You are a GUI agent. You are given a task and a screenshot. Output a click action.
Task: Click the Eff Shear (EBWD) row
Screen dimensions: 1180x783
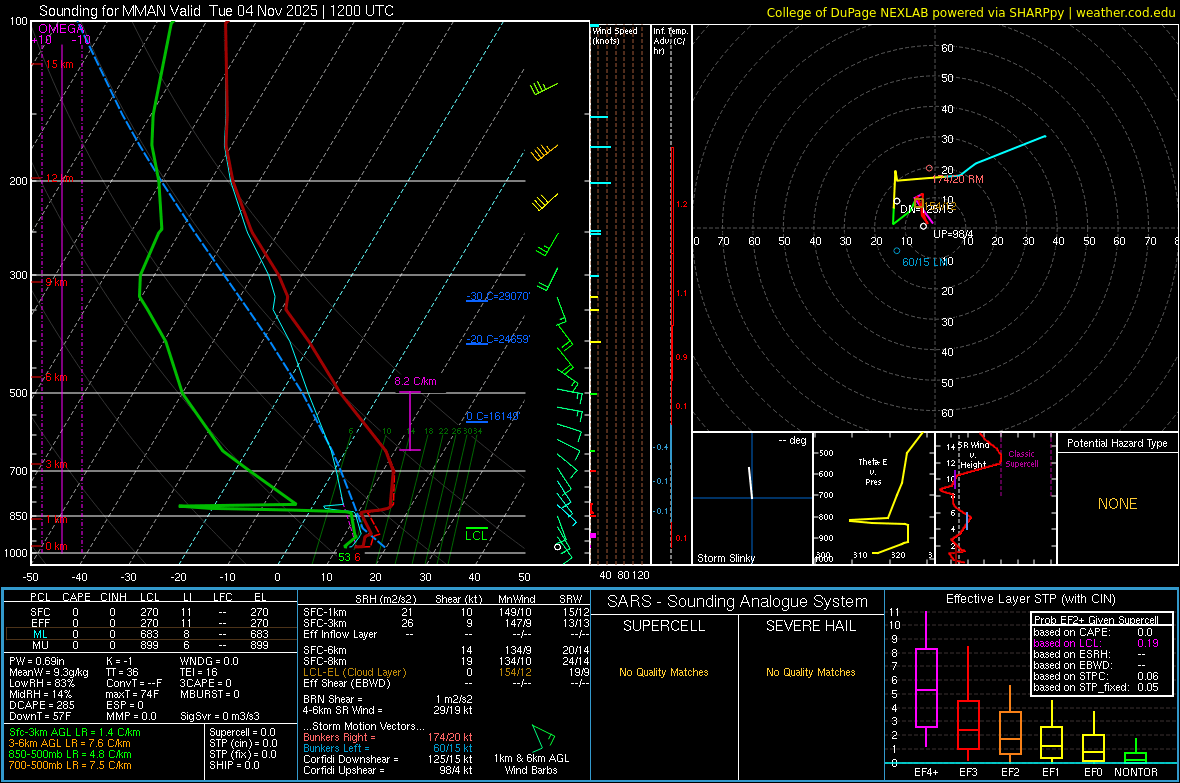[x=446, y=684]
